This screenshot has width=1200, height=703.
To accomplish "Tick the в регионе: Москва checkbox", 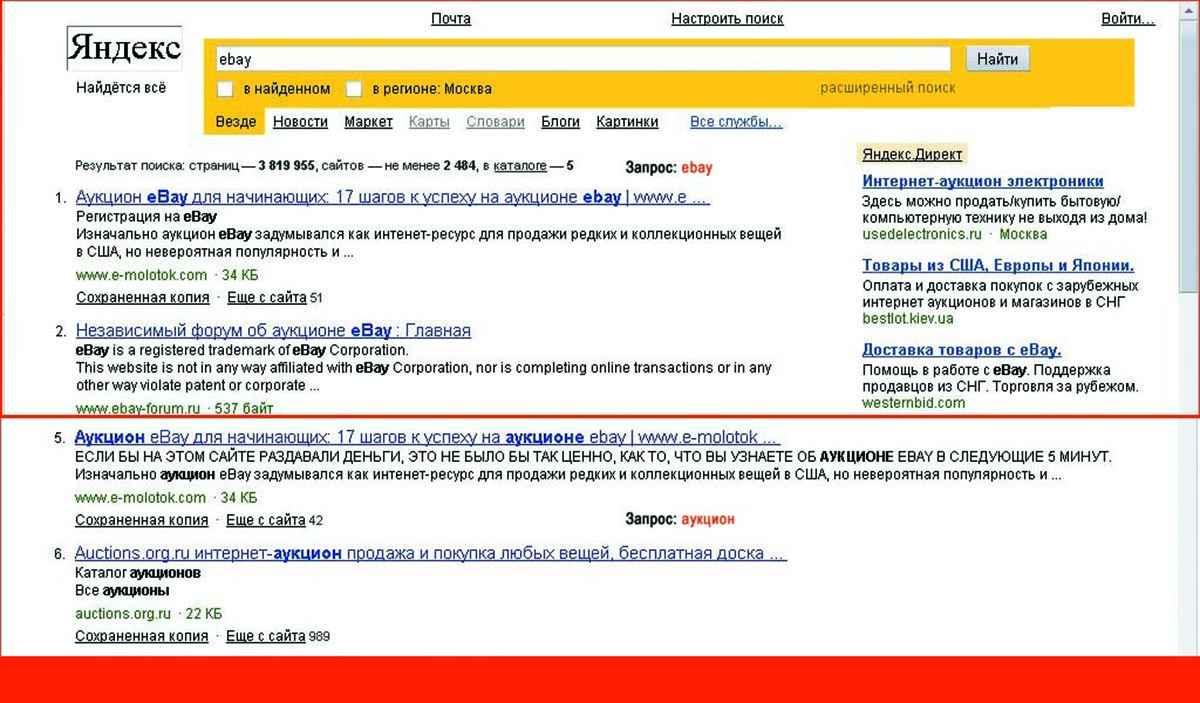I will [353, 89].
